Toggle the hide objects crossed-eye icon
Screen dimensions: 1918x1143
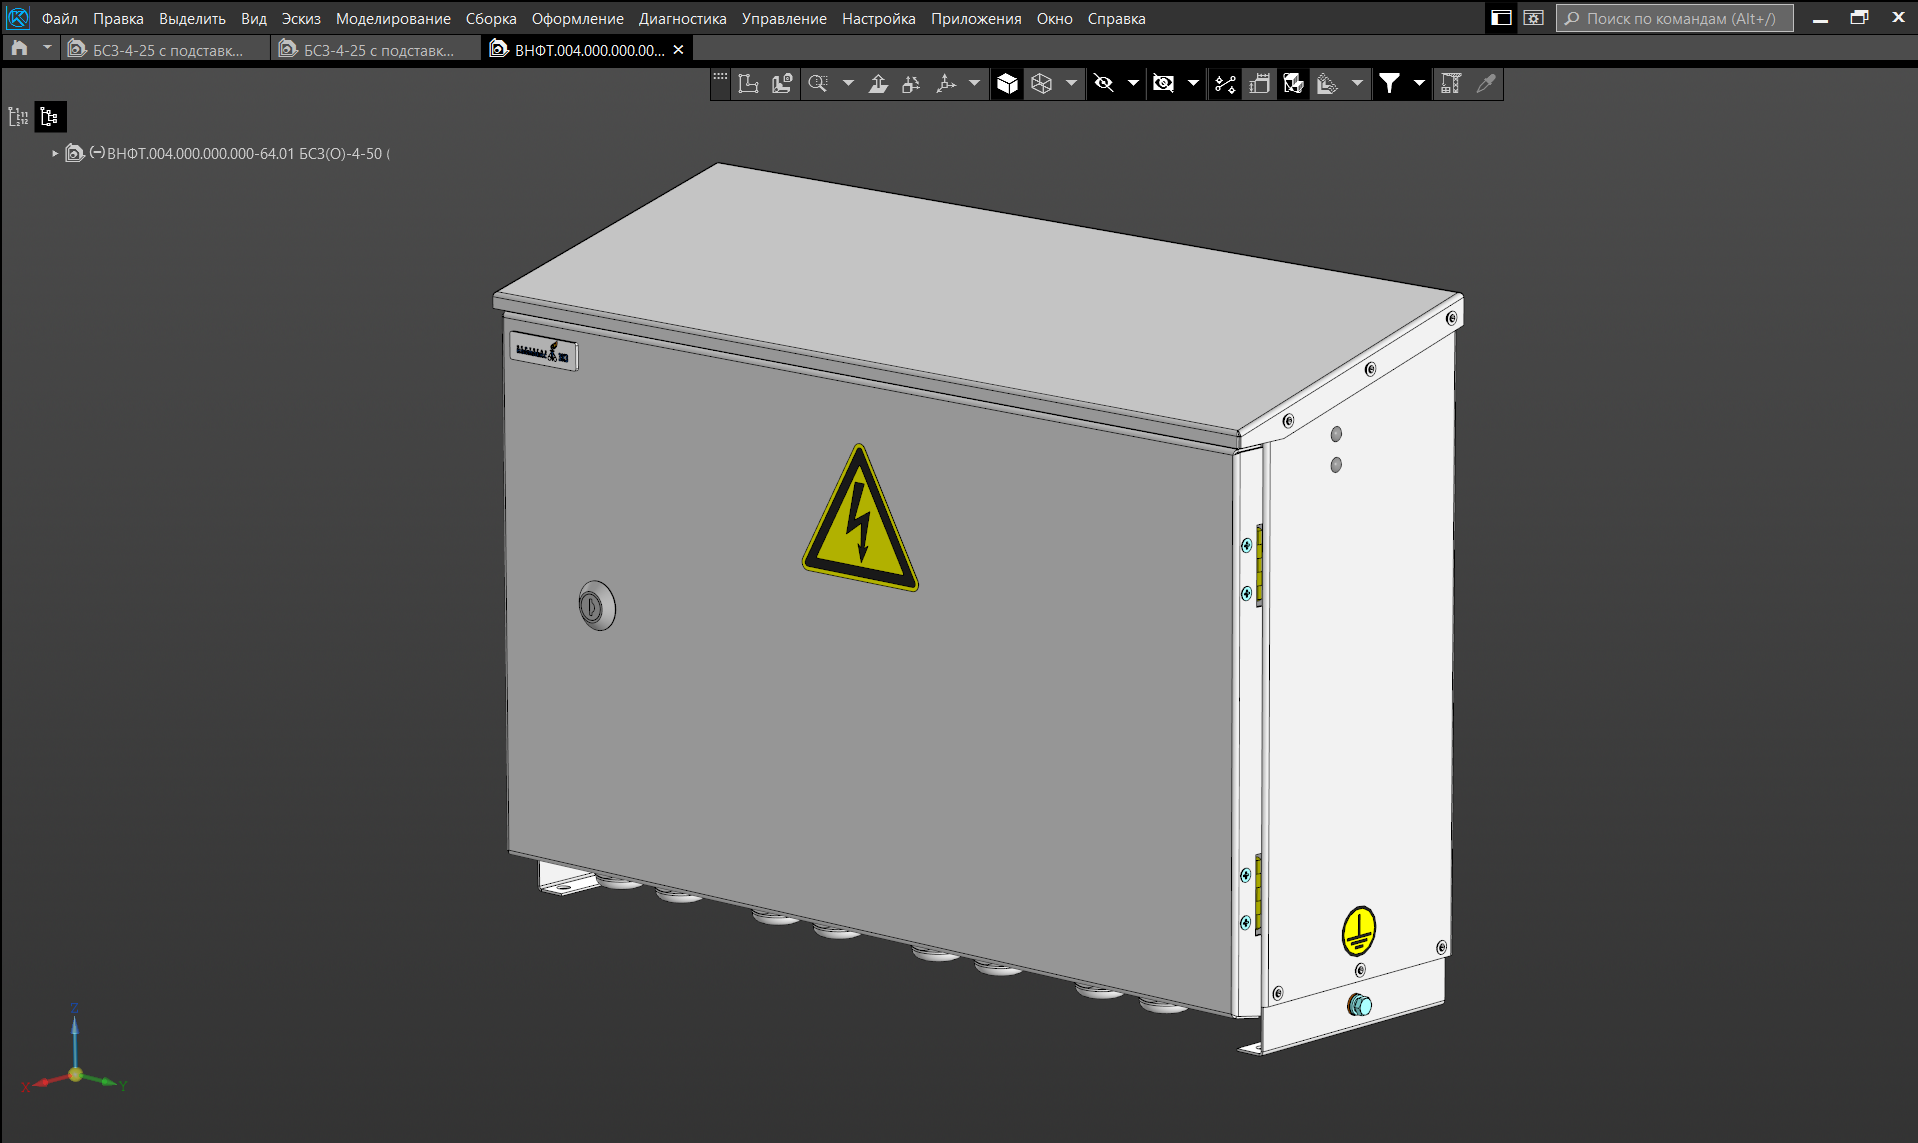pyautogui.click(x=1103, y=84)
